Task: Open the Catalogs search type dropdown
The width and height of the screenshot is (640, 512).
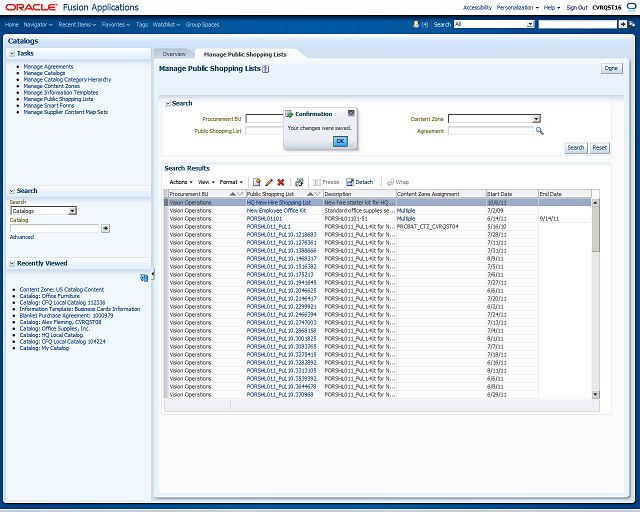Action: point(72,211)
